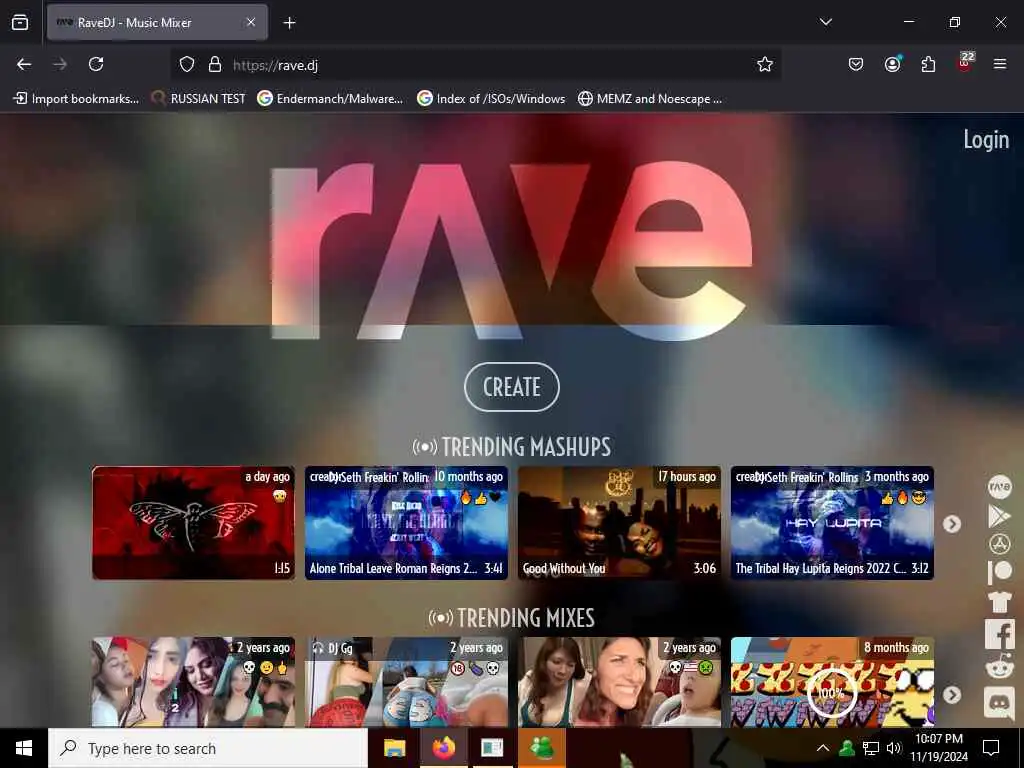Reload the rave.dj page
This screenshot has height=768, width=1024.
[96, 64]
